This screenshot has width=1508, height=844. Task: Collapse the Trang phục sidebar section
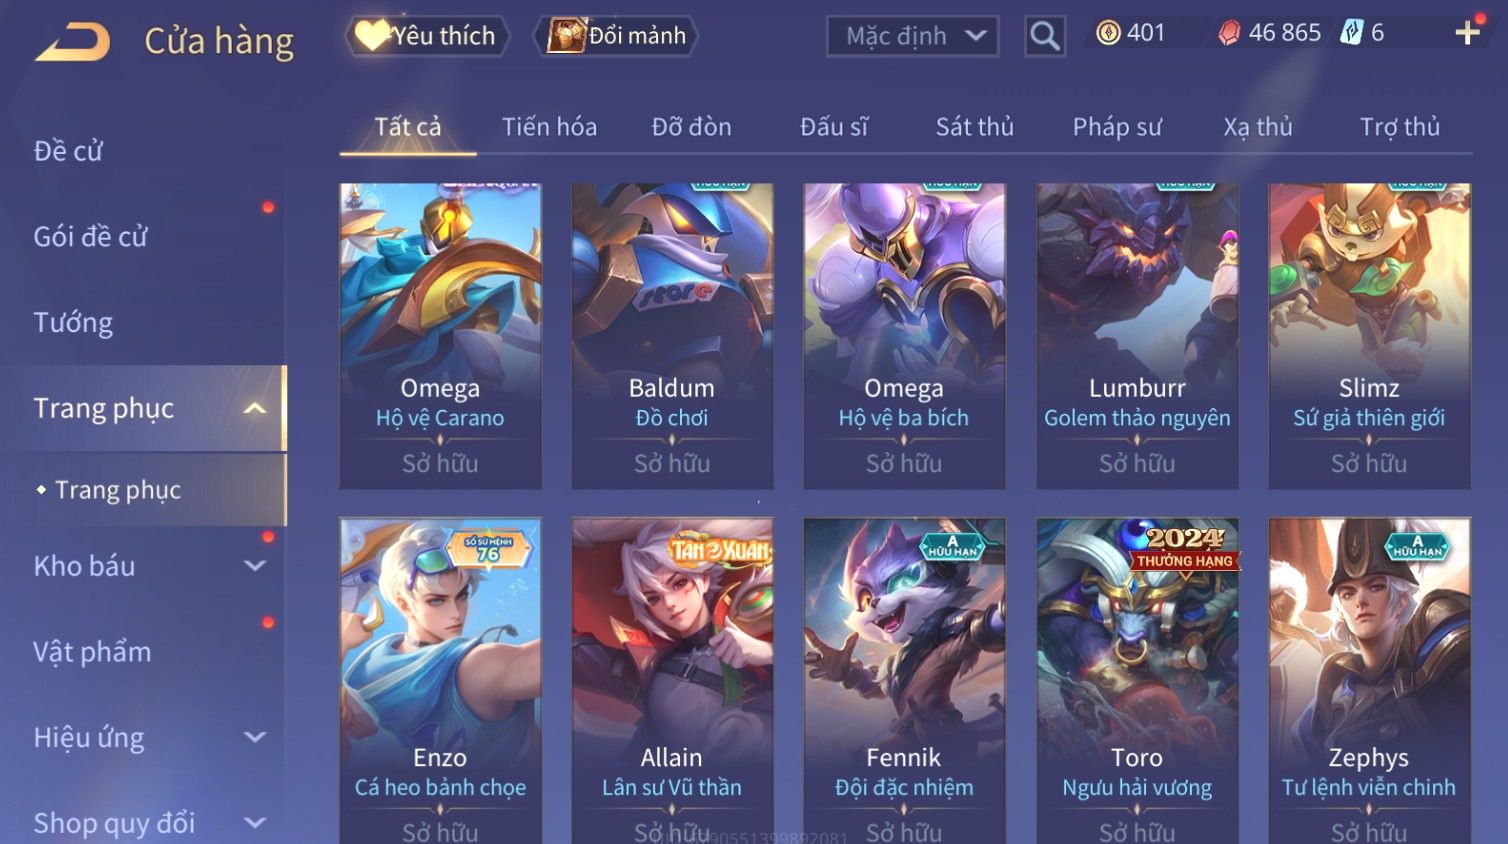[255, 408]
